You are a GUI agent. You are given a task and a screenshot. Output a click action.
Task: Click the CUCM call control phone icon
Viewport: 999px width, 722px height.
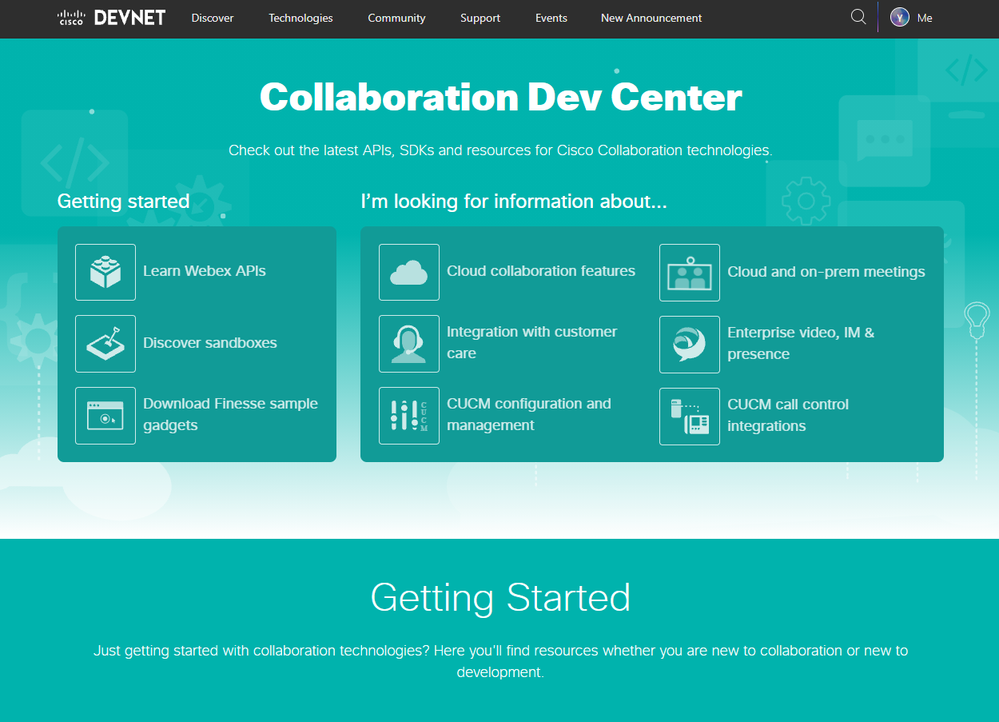pyautogui.click(x=689, y=416)
